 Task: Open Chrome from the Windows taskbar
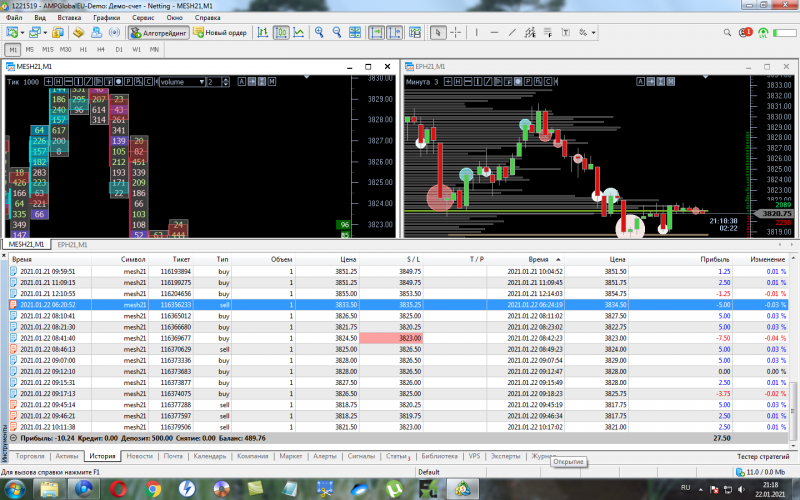click(x=153, y=489)
